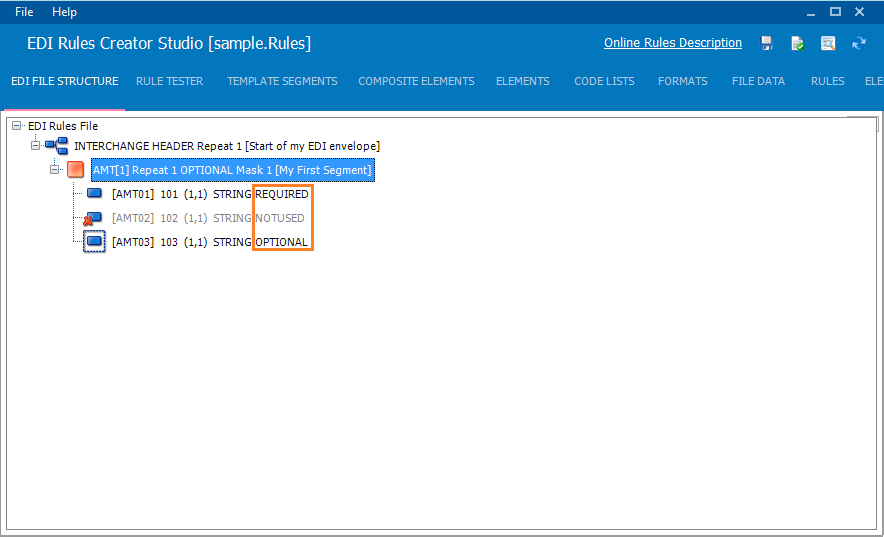The image size is (884, 537).
Task: Open the FILE DATA tab
Action: (x=758, y=81)
